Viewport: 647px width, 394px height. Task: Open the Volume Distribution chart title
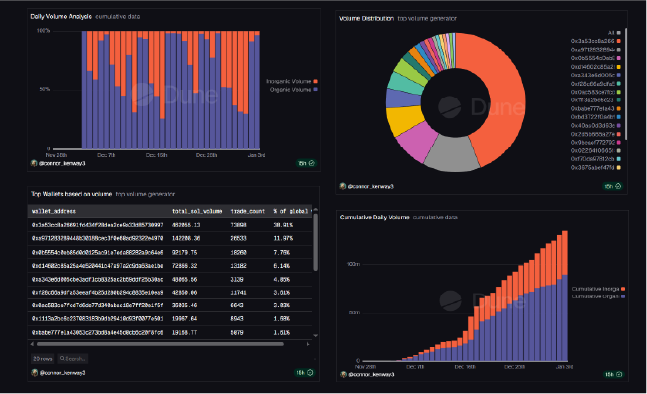tap(366, 19)
